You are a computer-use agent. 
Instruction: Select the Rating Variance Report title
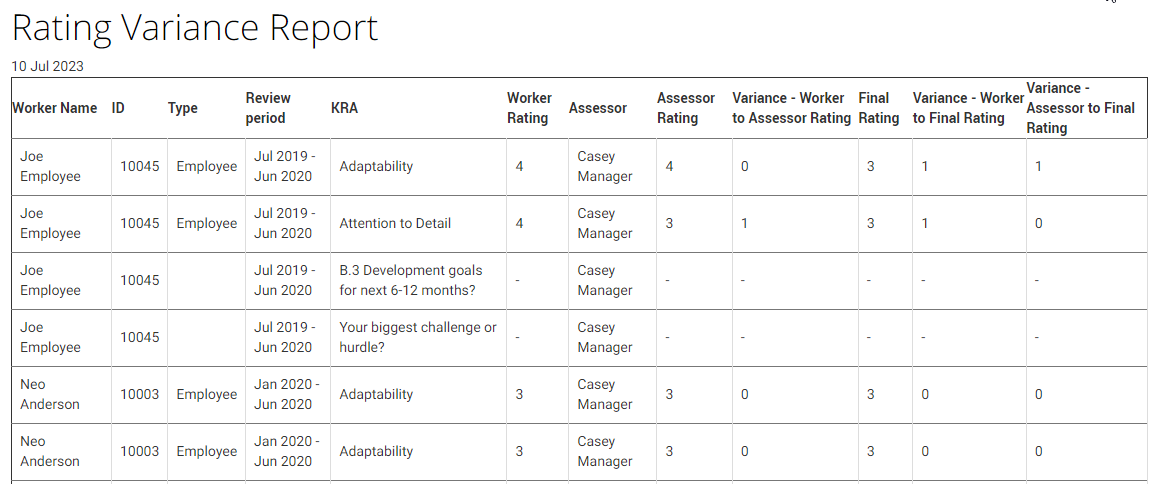point(195,28)
